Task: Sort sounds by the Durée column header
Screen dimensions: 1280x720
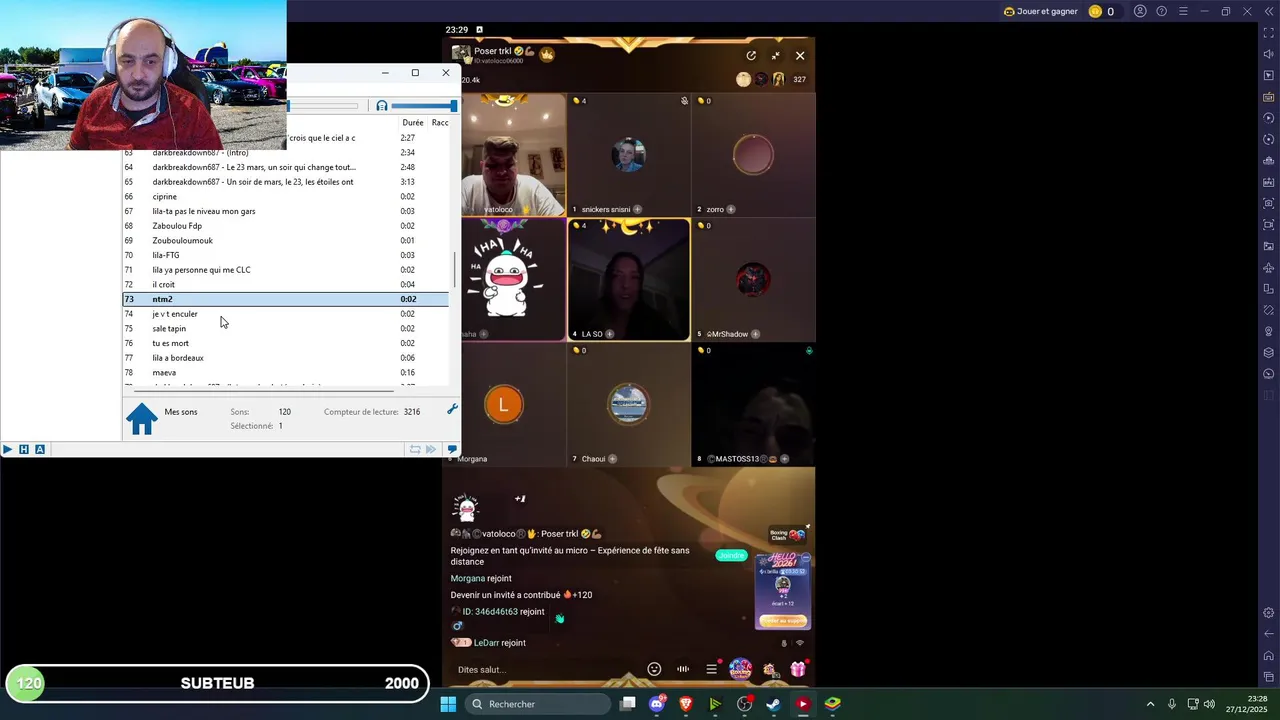Action: (413, 123)
